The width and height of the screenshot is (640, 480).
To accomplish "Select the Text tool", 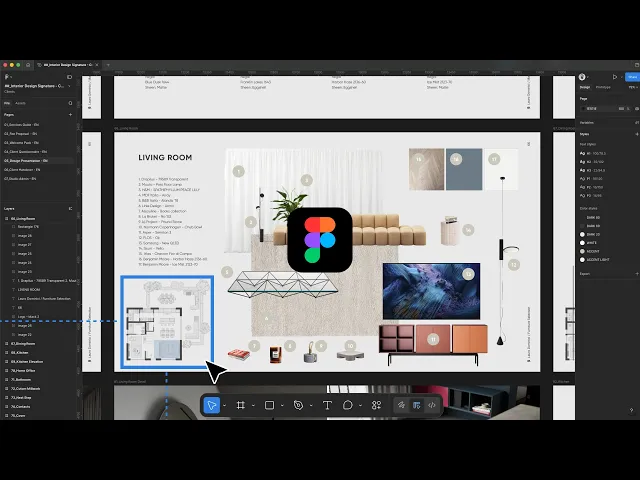I will pos(327,405).
